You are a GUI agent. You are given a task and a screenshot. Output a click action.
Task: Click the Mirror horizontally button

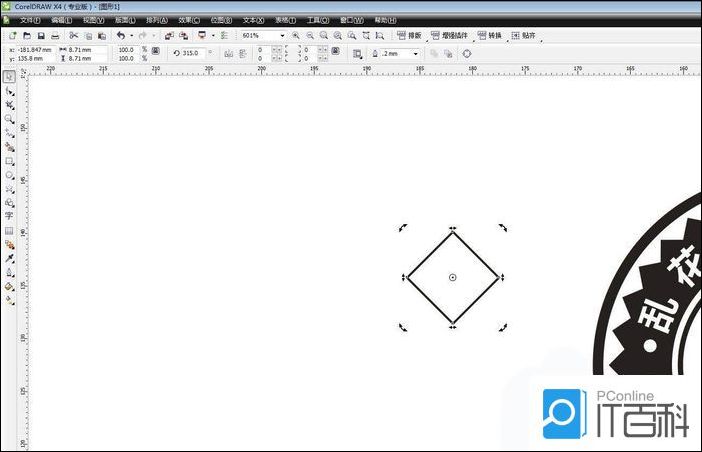pos(228,54)
